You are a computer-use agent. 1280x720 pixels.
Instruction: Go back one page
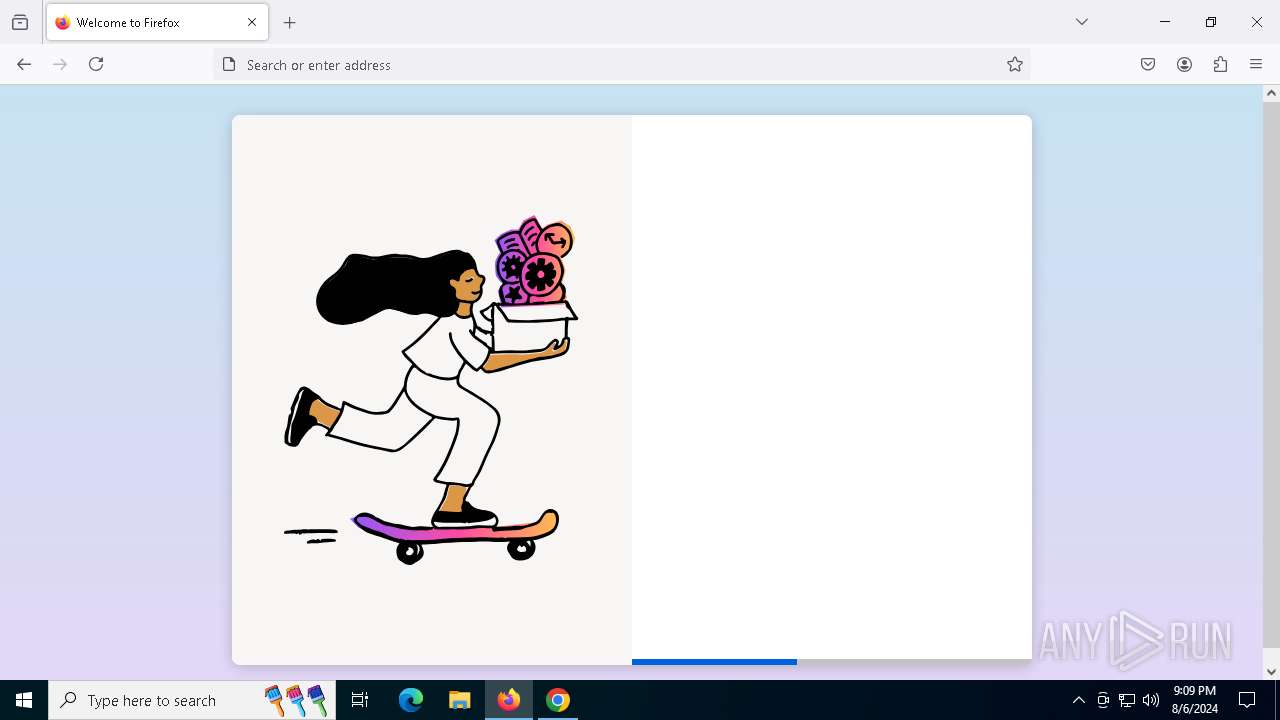point(24,64)
